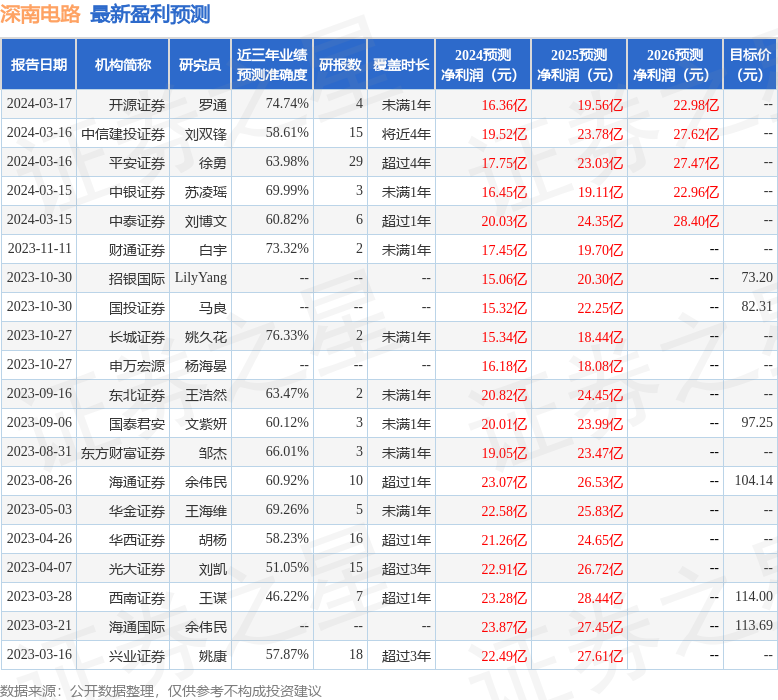
Task: Click the 2024 profit value 16.36亿
Action: pos(504,105)
